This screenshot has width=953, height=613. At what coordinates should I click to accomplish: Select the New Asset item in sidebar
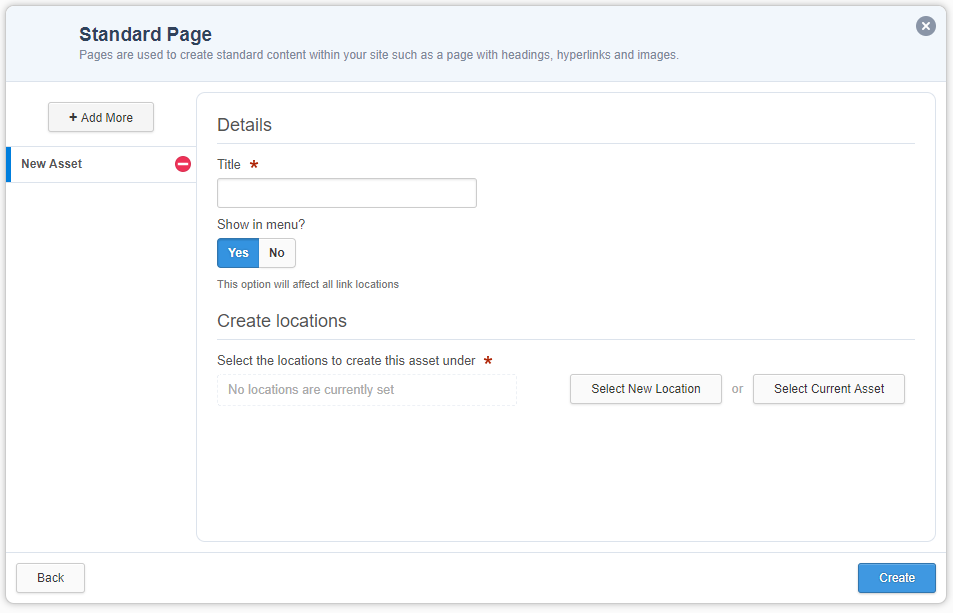coord(50,164)
